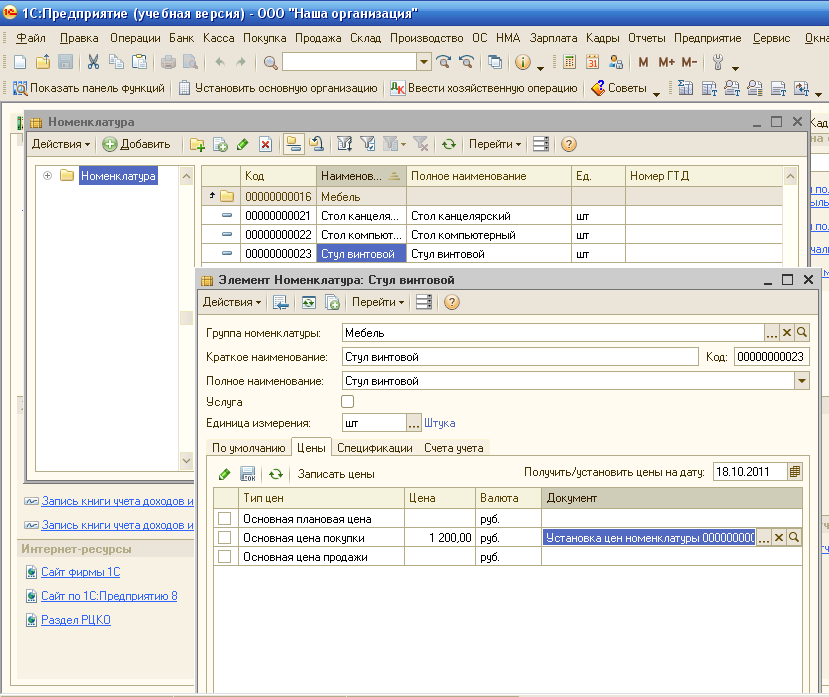Click Ввести хозяйственную операцию

484,88
